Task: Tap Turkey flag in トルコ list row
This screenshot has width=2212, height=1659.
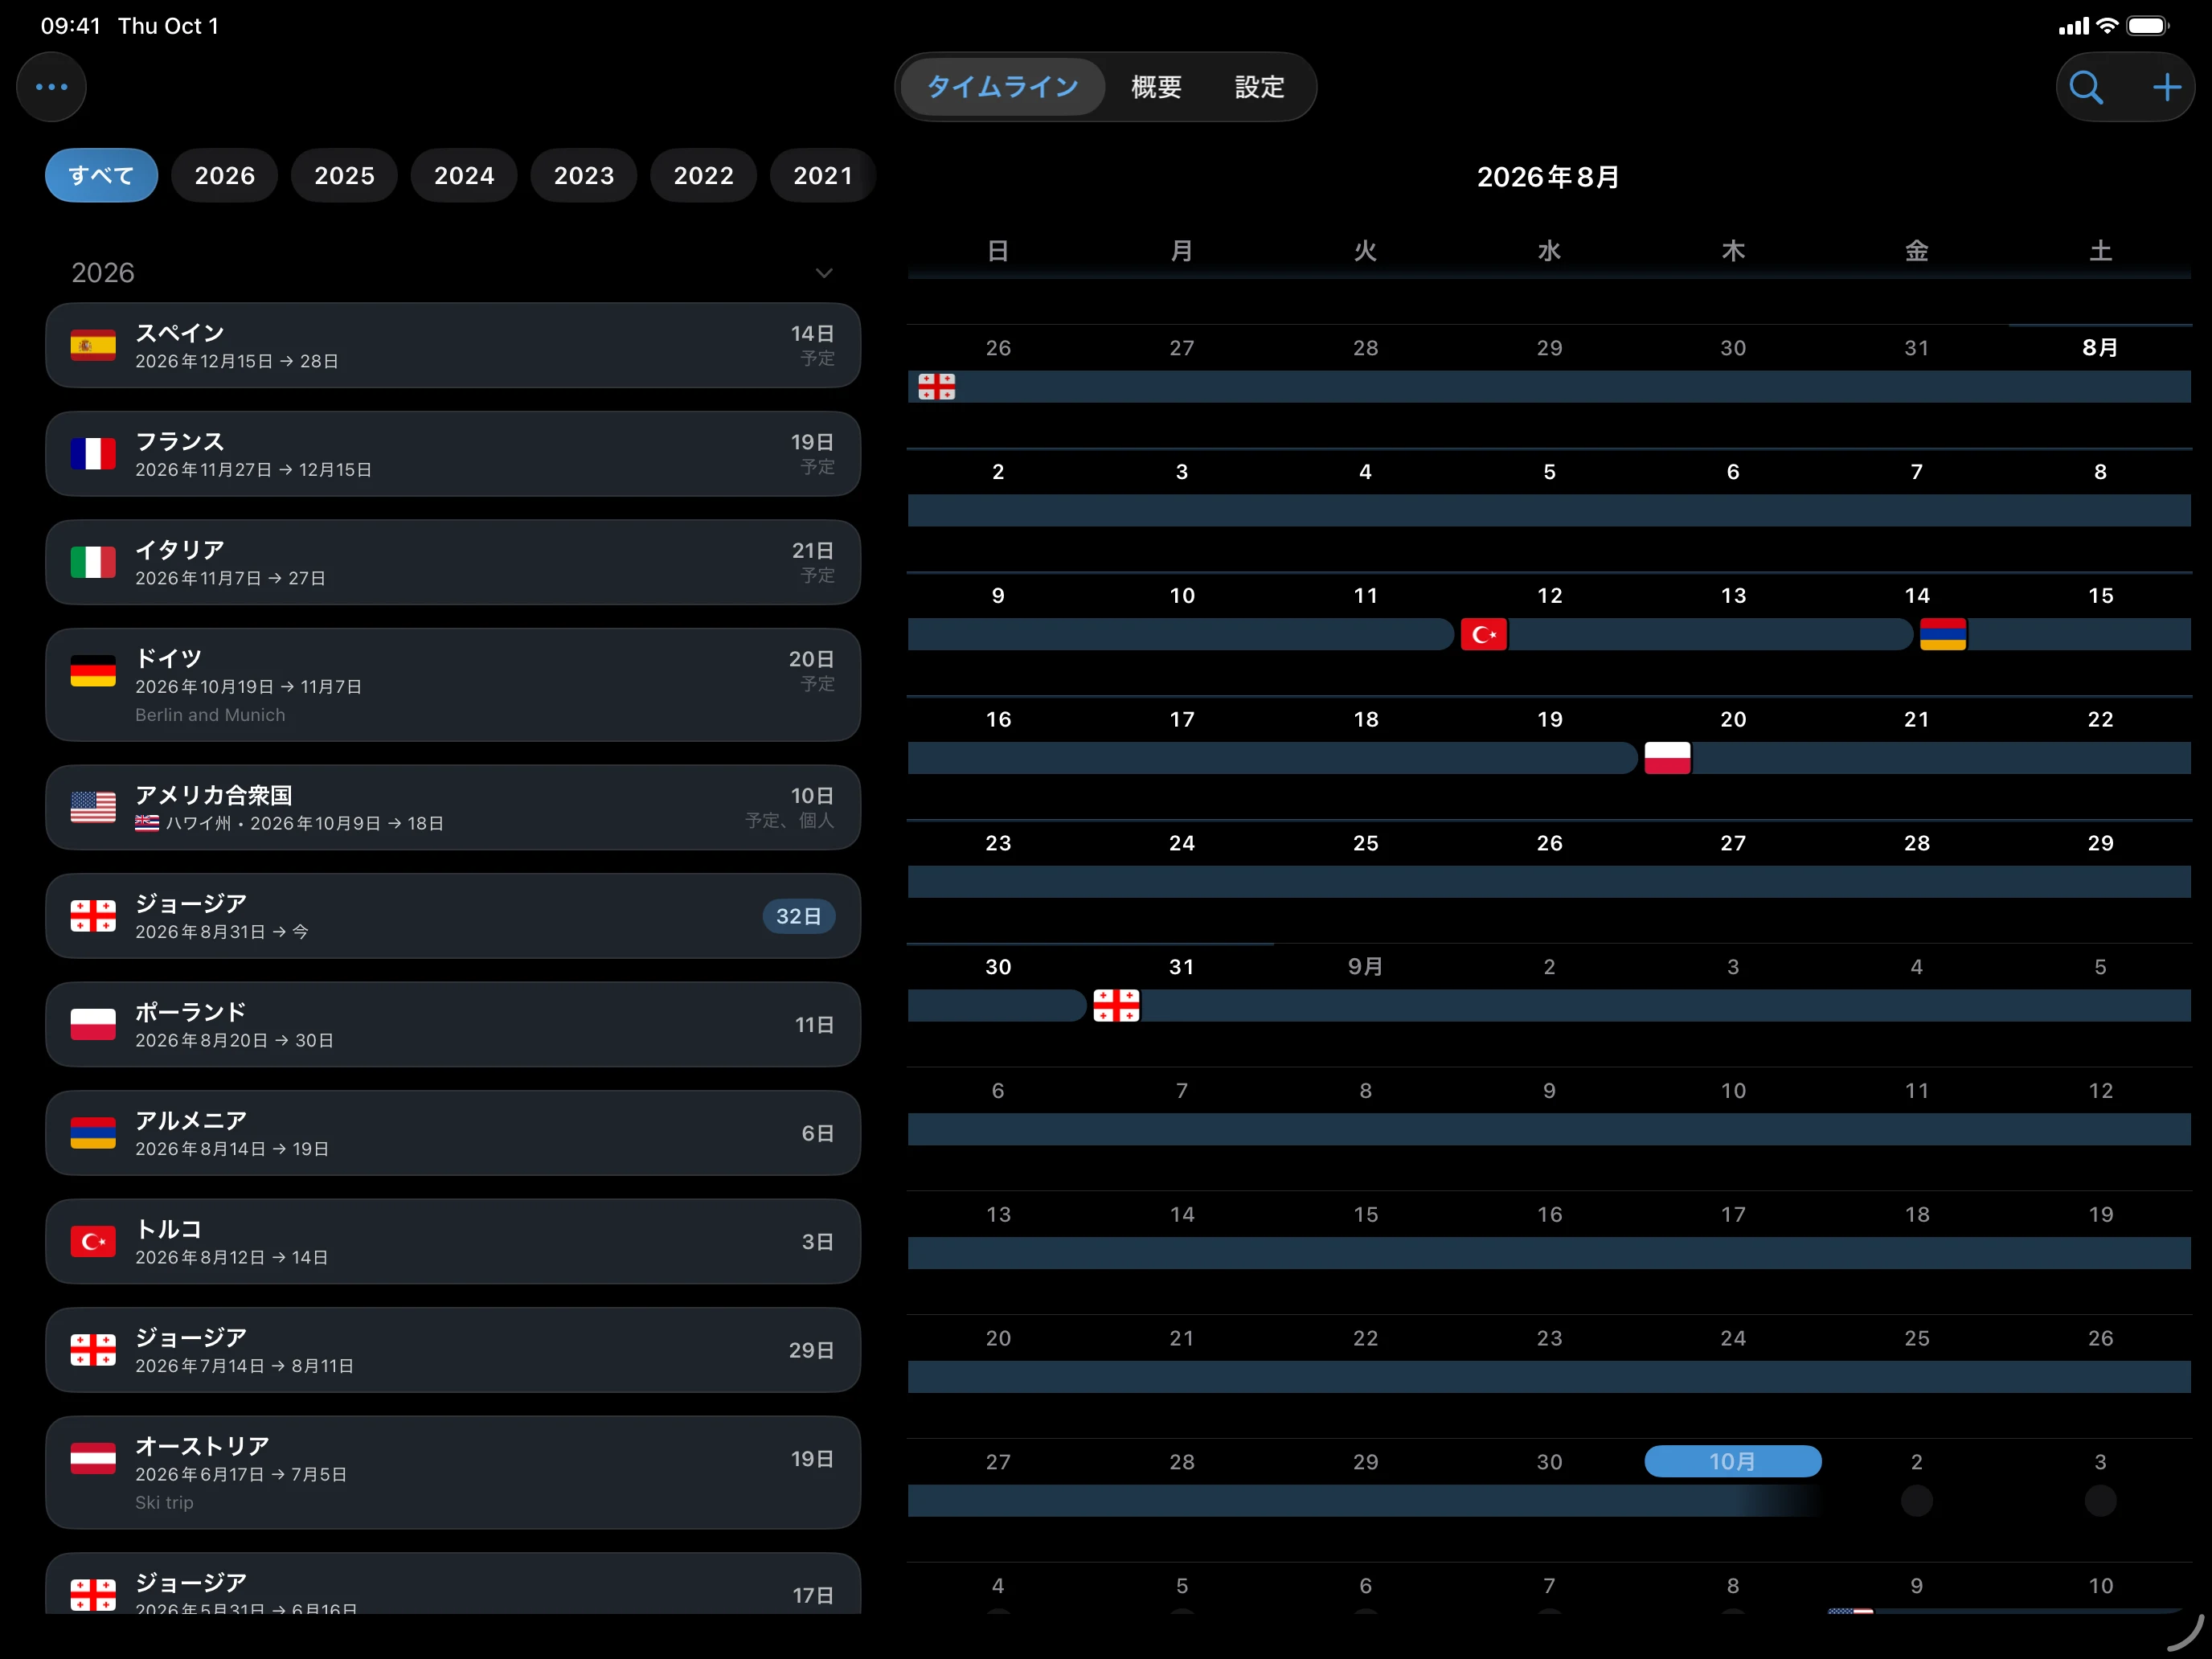Action: [93, 1241]
